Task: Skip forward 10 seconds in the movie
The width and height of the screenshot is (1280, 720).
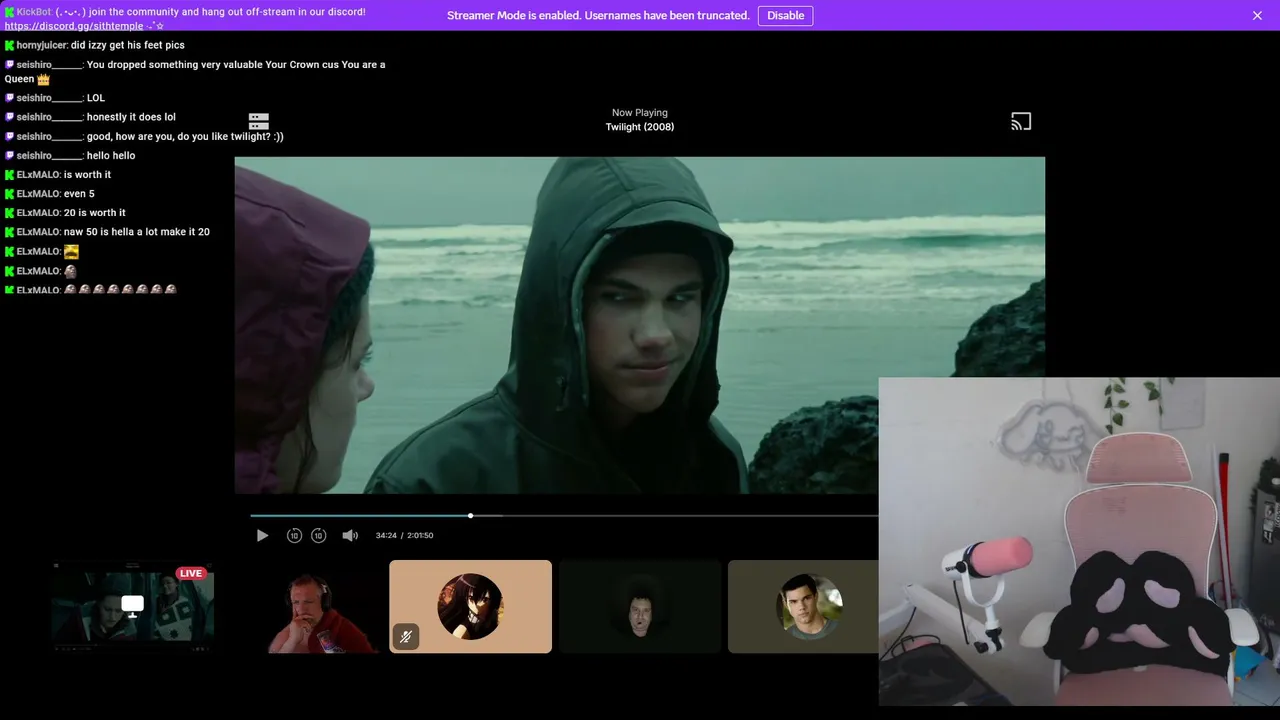Action: pos(318,536)
